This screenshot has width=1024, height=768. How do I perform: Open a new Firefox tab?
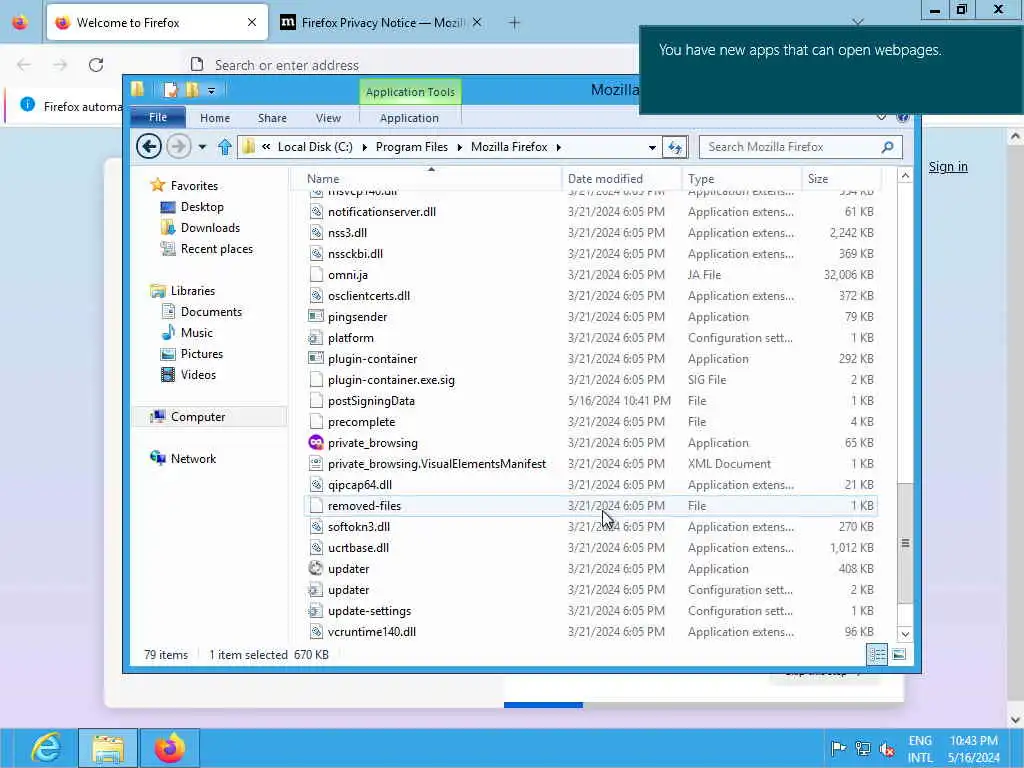(514, 23)
